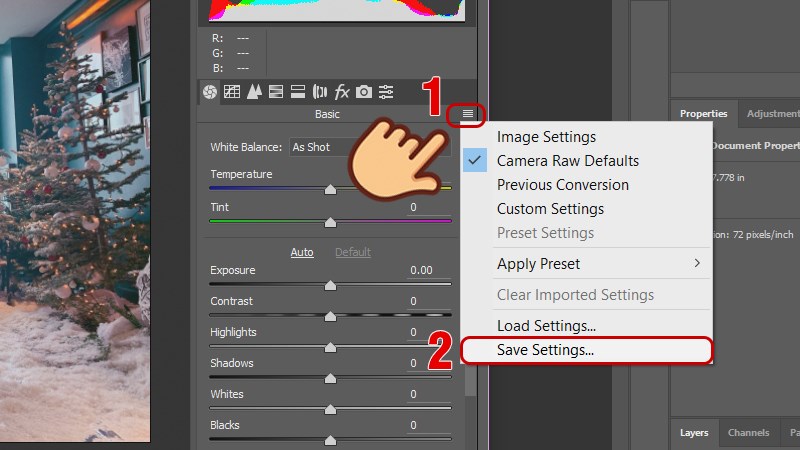Click the Temperature slider handle
Viewport: 800px width, 450px height.
click(x=331, y=190)
